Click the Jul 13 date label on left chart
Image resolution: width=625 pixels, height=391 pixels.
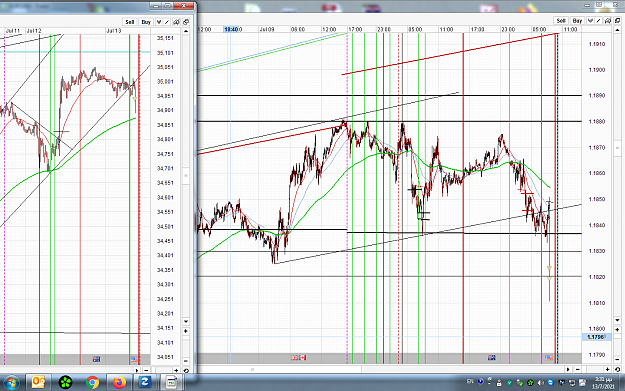tap(114, 31)
